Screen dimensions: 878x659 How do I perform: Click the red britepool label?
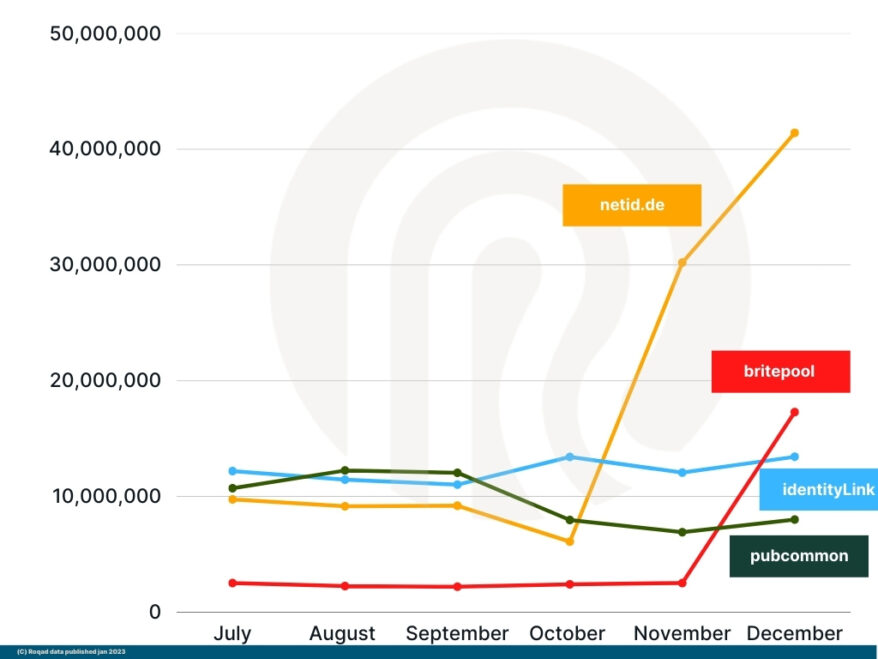[x=780, y=371]
